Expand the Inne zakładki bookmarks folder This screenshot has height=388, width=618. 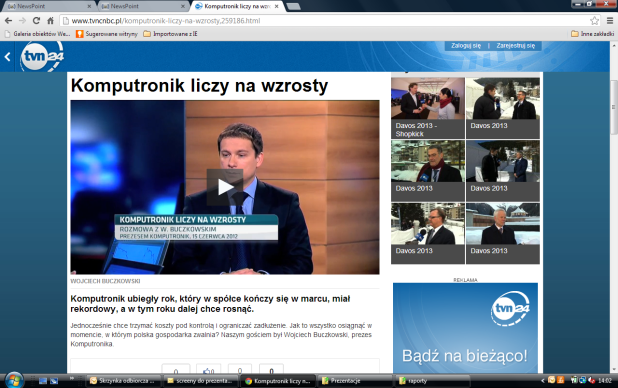[592, 34]
